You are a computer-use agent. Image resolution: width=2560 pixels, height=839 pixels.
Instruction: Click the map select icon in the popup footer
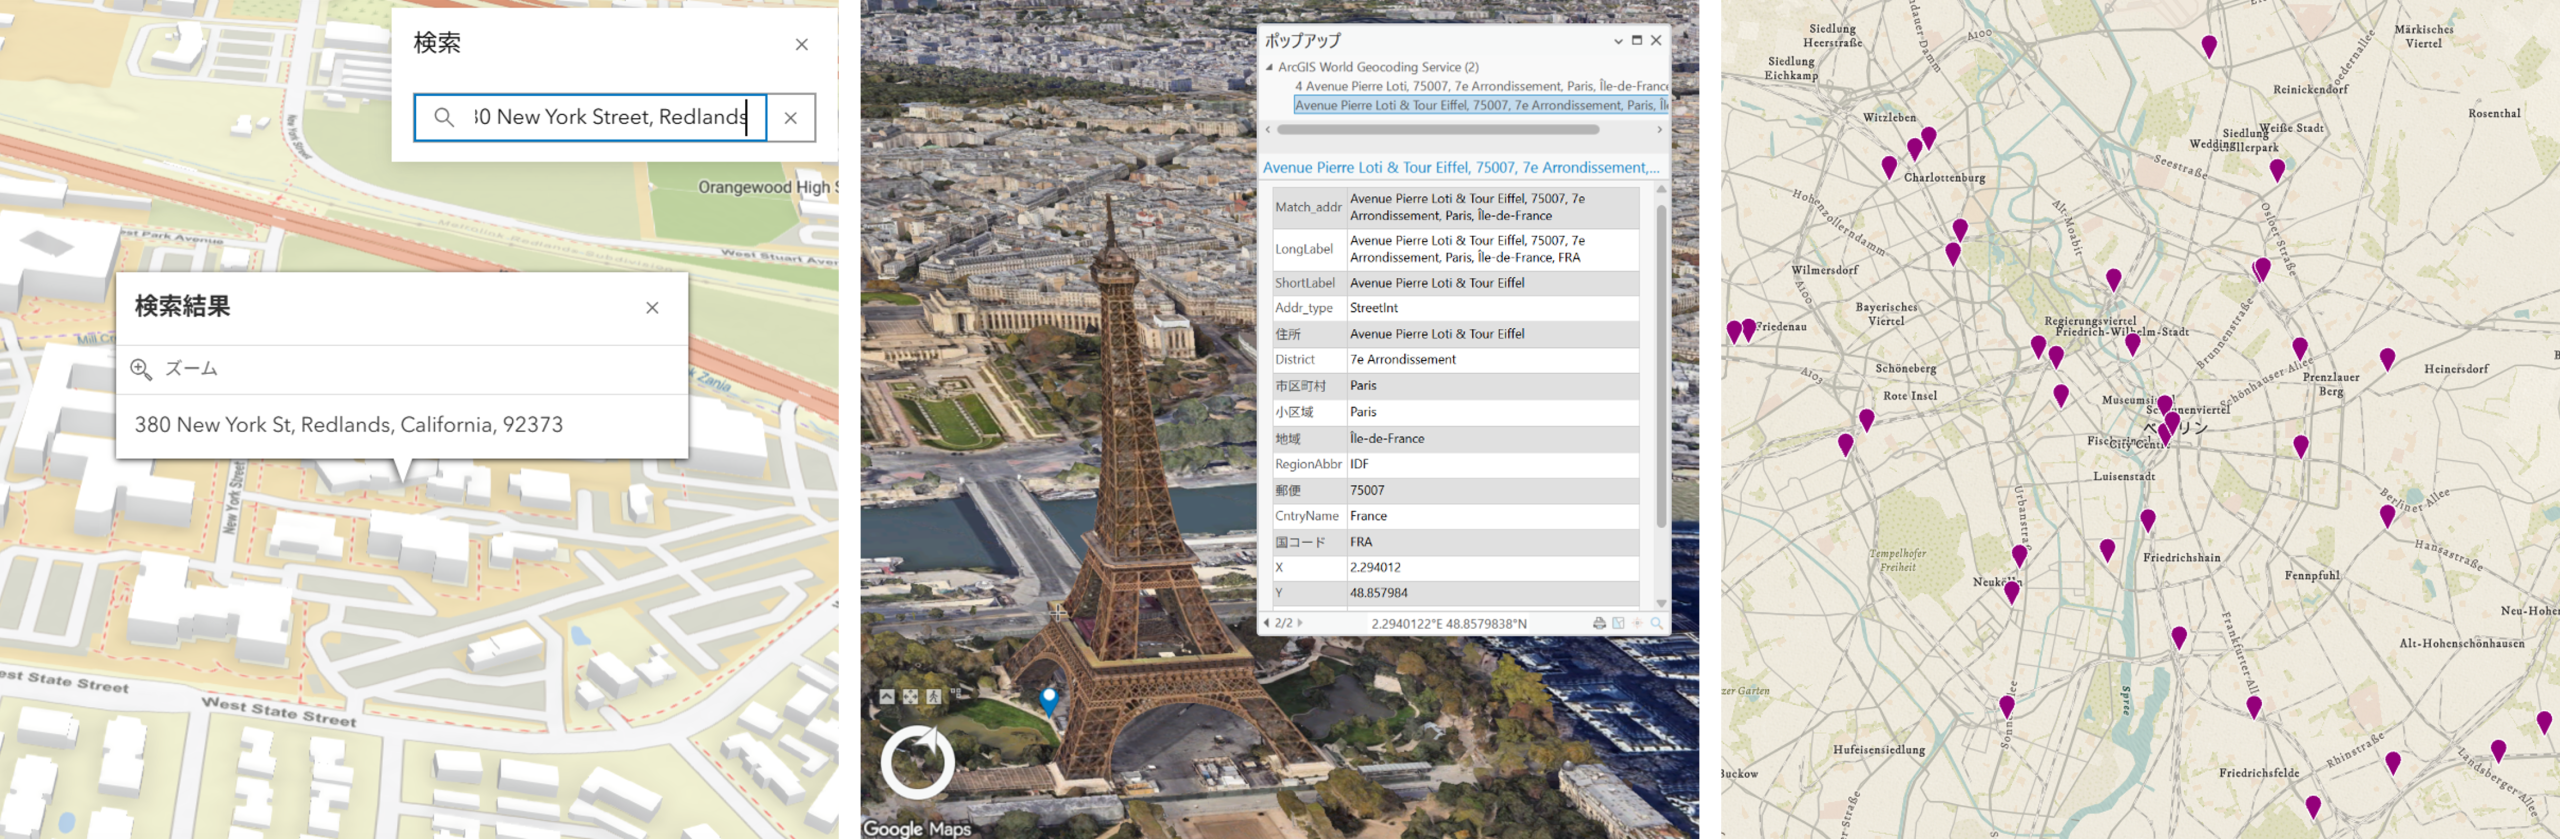(x=1618, y=623)
